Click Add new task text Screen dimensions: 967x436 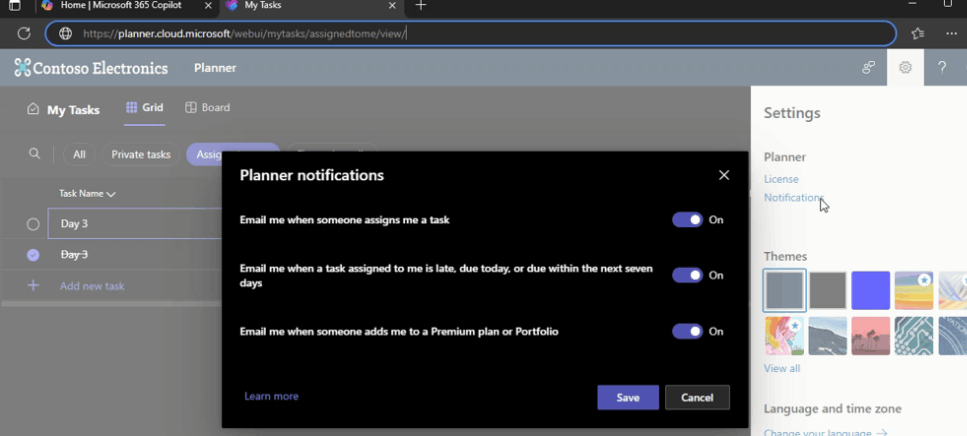92,286
